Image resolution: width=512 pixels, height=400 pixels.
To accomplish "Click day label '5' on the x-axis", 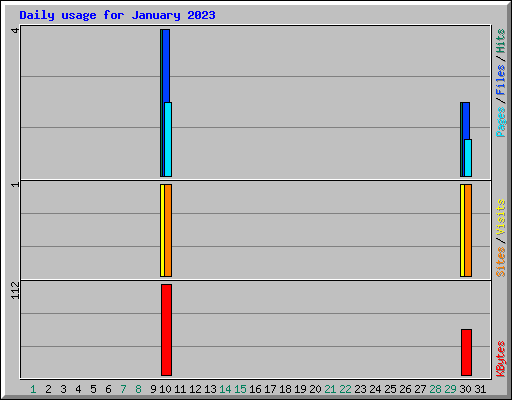I will (93, 389).
